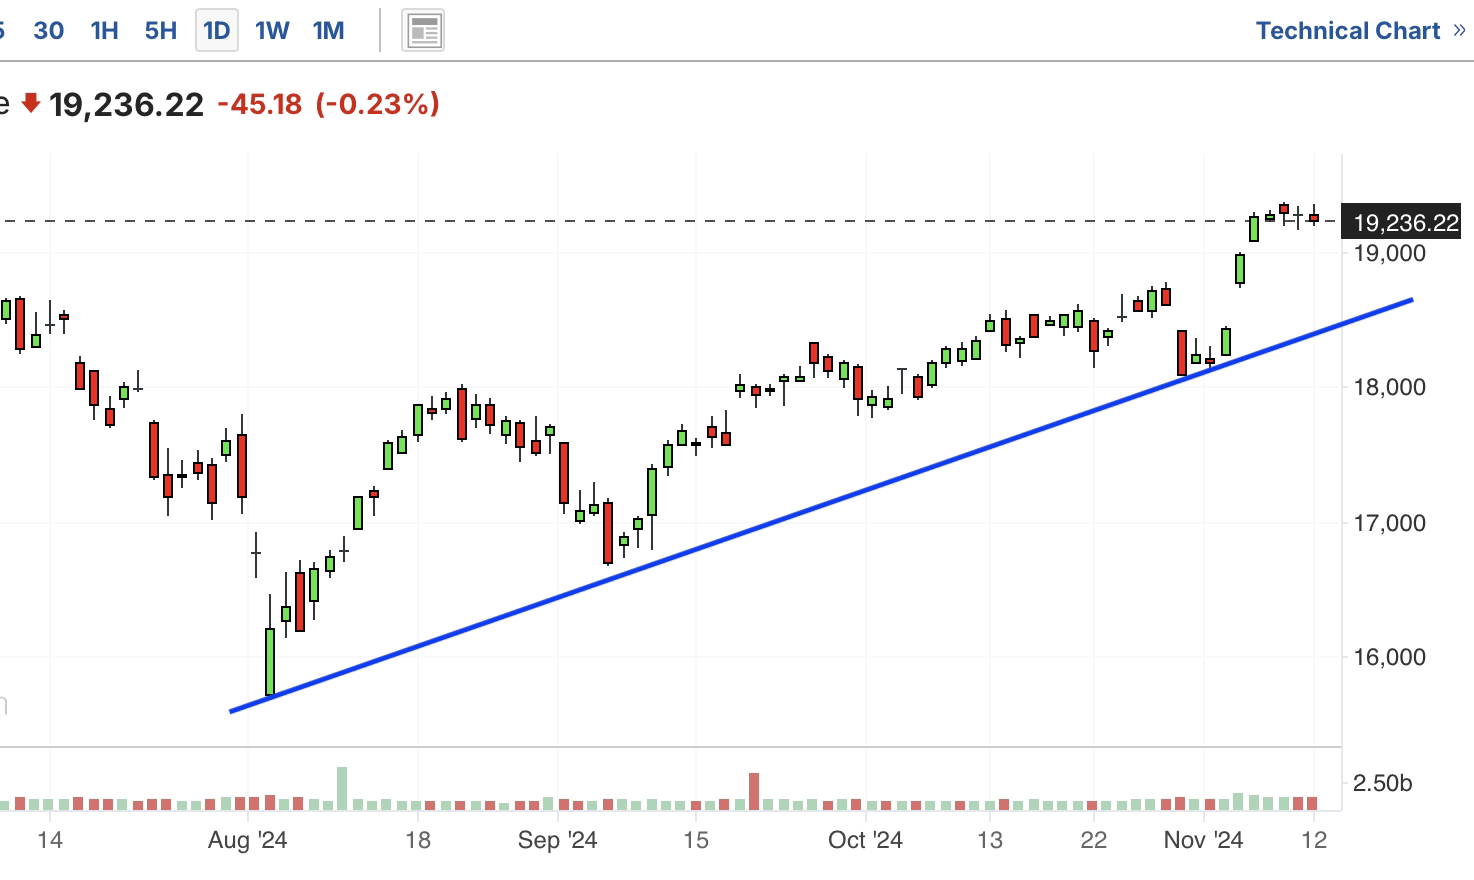The width and height of the screenshot is (1474, 880).
Task: Click the Oct '24 date label
Action: (x=865, y=840)
